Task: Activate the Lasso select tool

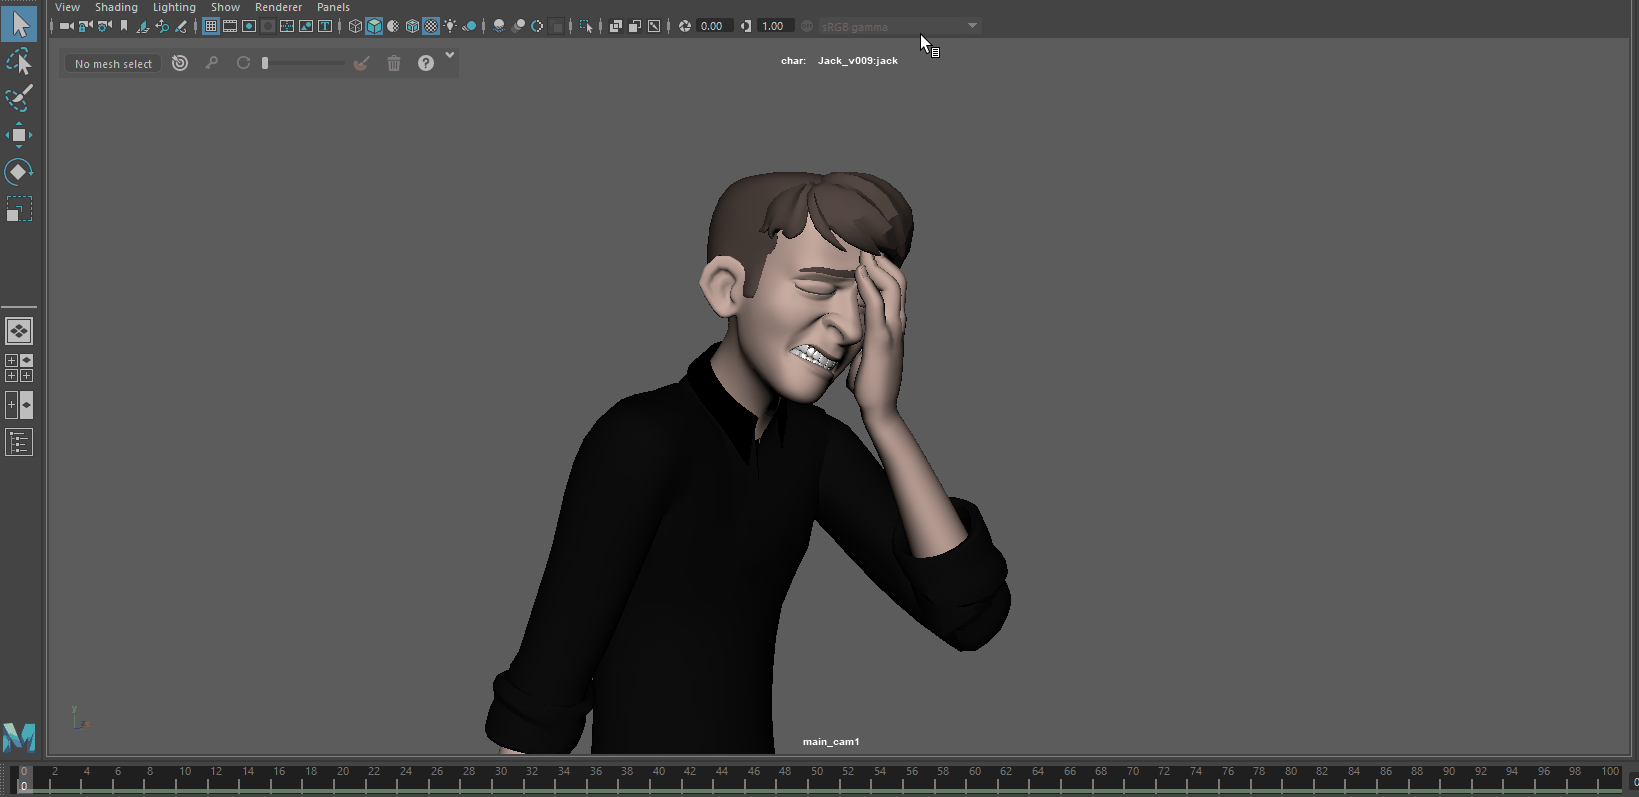Action: 19,62
